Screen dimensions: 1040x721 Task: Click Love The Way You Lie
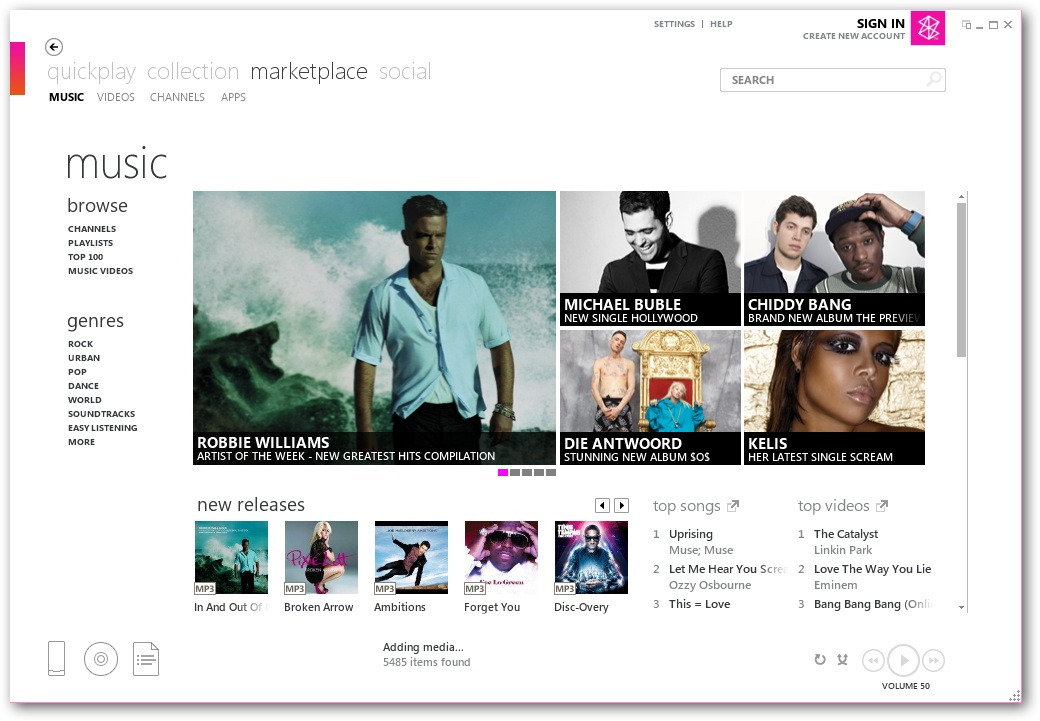coord(872,569)
